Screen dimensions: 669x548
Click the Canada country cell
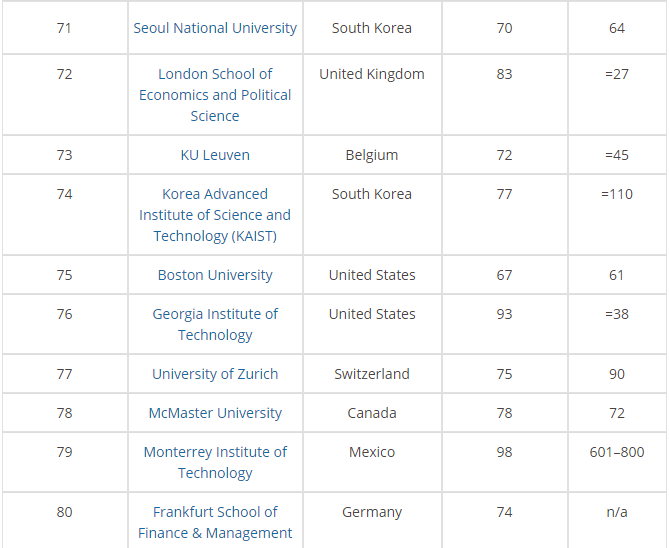372,413
